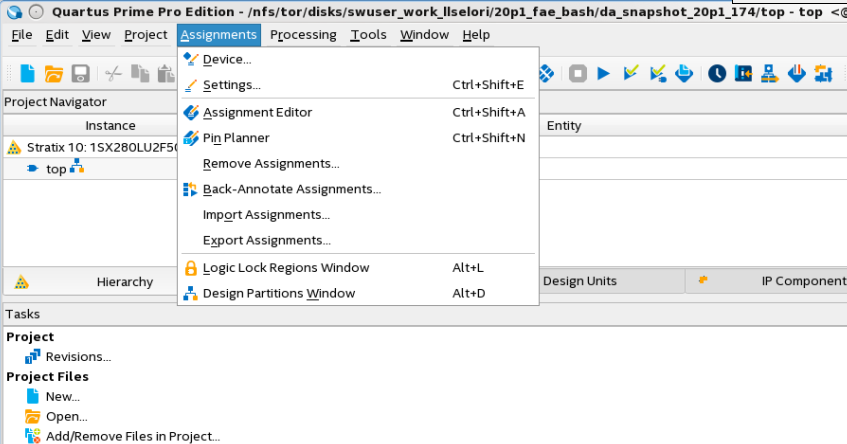The height and width of the screenshot is (444, 847).
Task: Click Add/Remove Files in Project... link
Action: point(132,436)
